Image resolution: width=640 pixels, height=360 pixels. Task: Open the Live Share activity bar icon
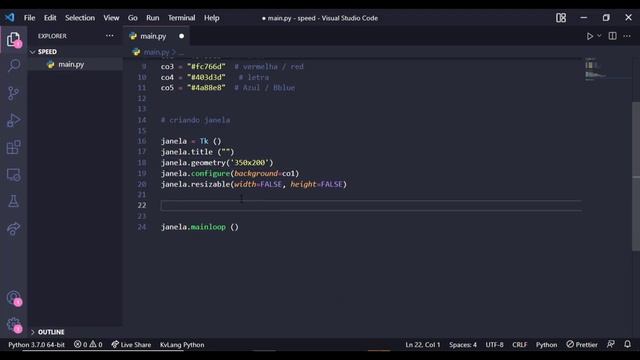click(x=13, y=229)
